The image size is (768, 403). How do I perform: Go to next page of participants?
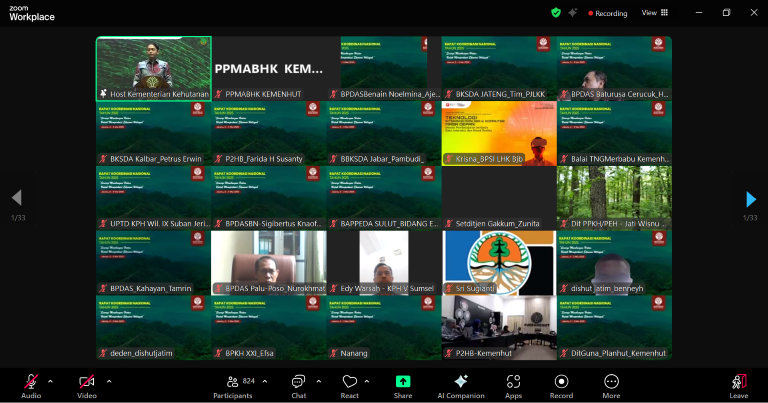(750, 199)
